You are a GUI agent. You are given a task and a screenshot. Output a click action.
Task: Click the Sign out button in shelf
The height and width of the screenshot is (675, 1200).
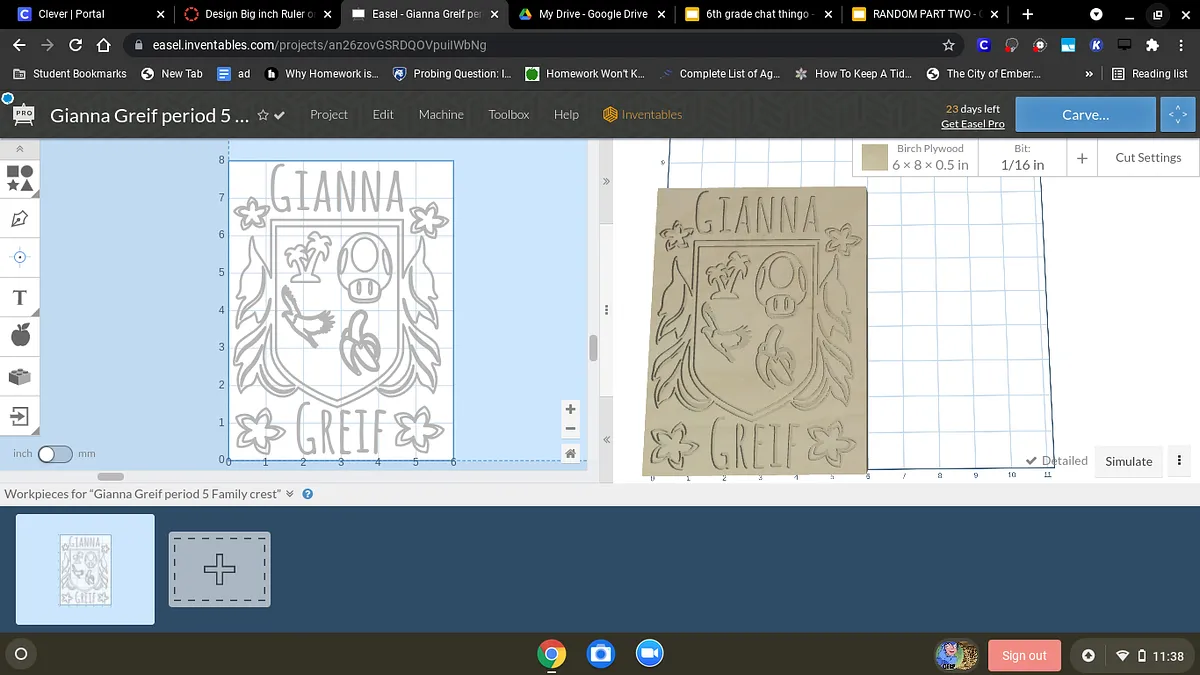pos(1024,655)
